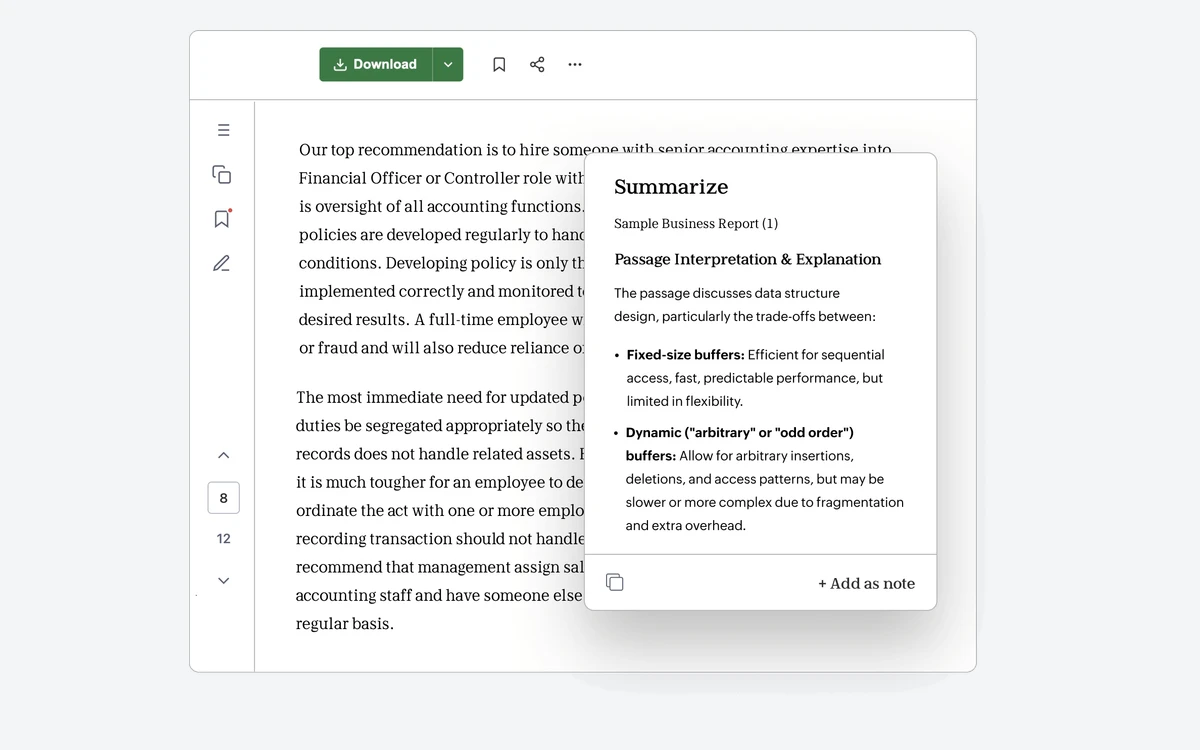Click Passage Interpretation & Explanation heading

point(748,259)
